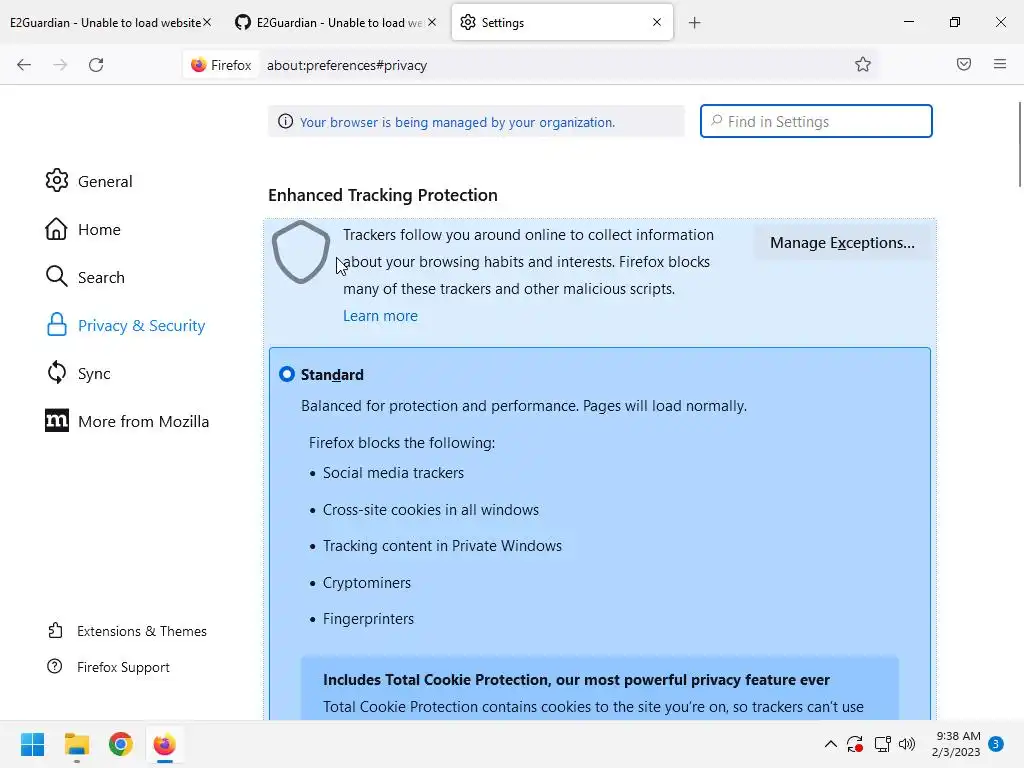Open the clock showing 9:38 AM 2/3/2023

956,744
